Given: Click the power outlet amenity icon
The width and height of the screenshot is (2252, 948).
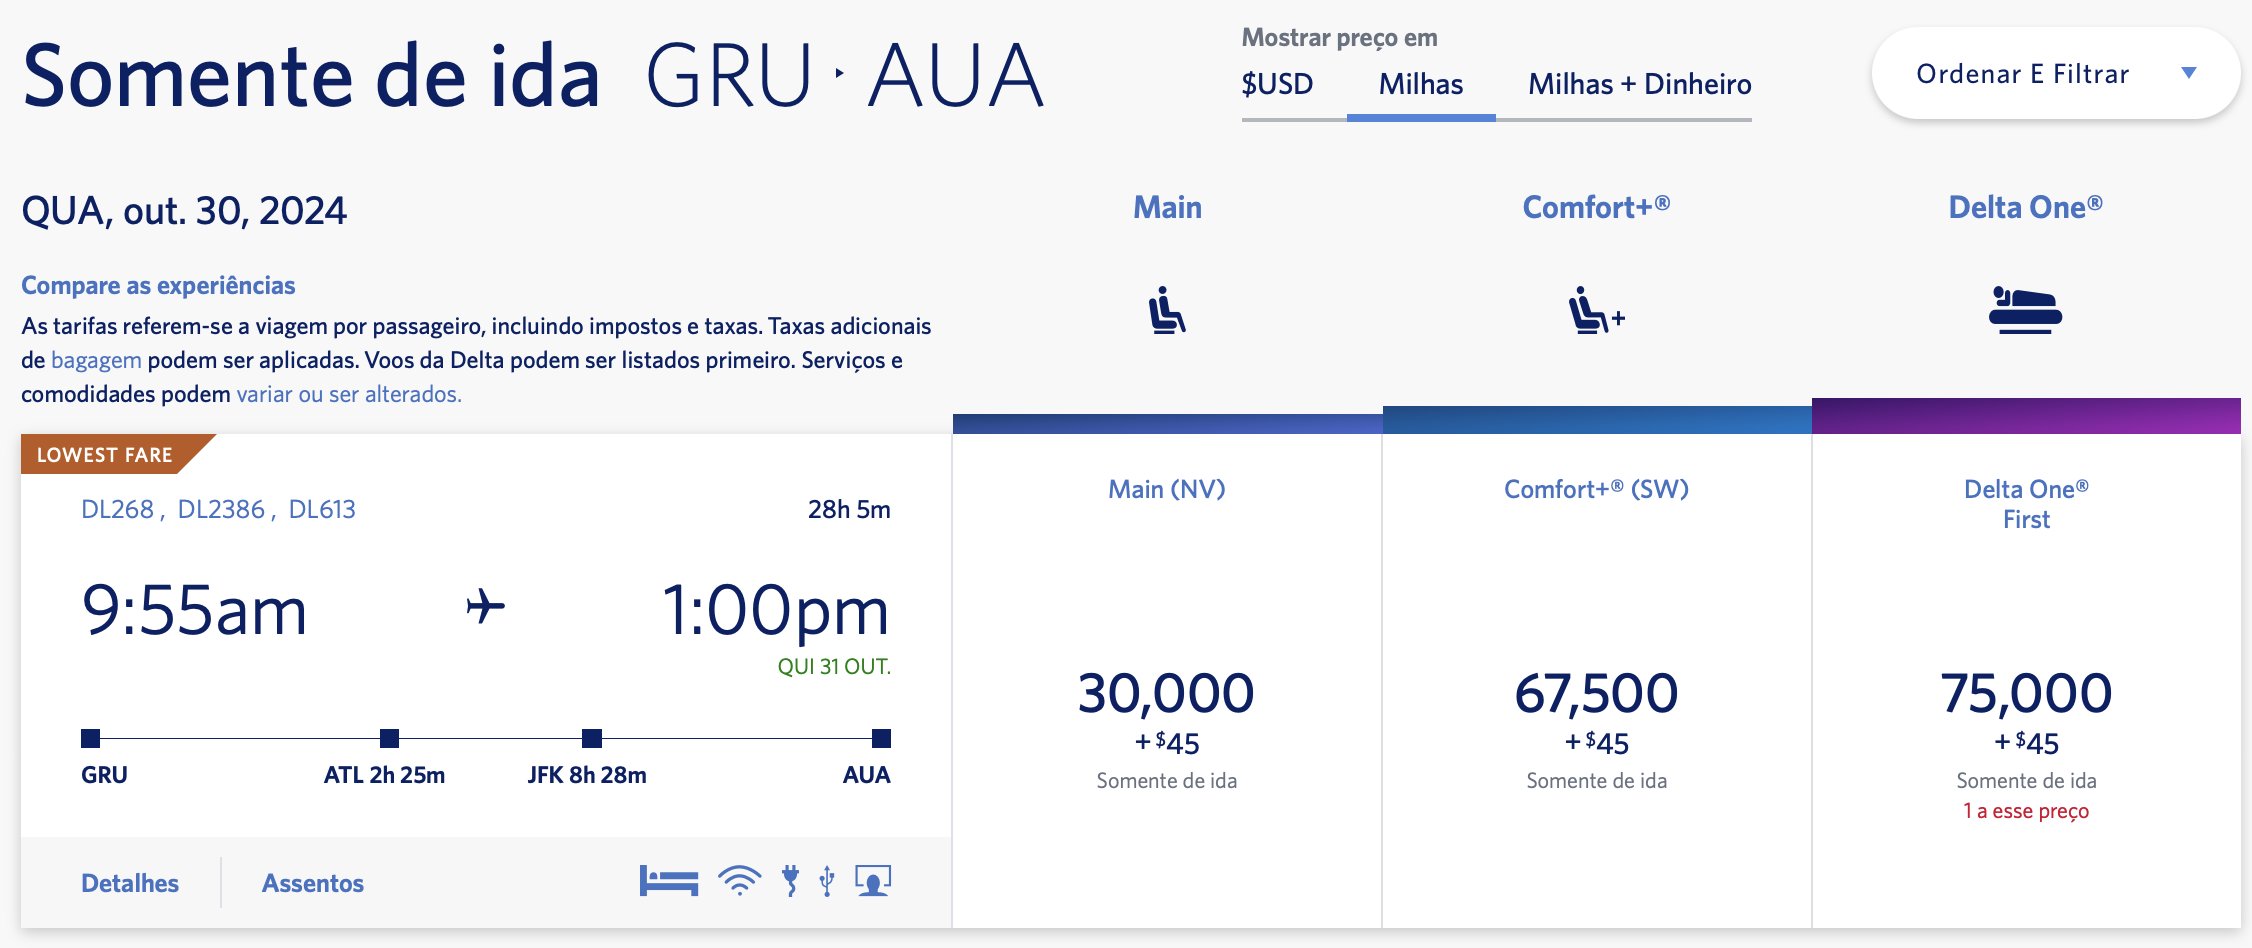Looking at the screenshot, I should tap(791, 881).
